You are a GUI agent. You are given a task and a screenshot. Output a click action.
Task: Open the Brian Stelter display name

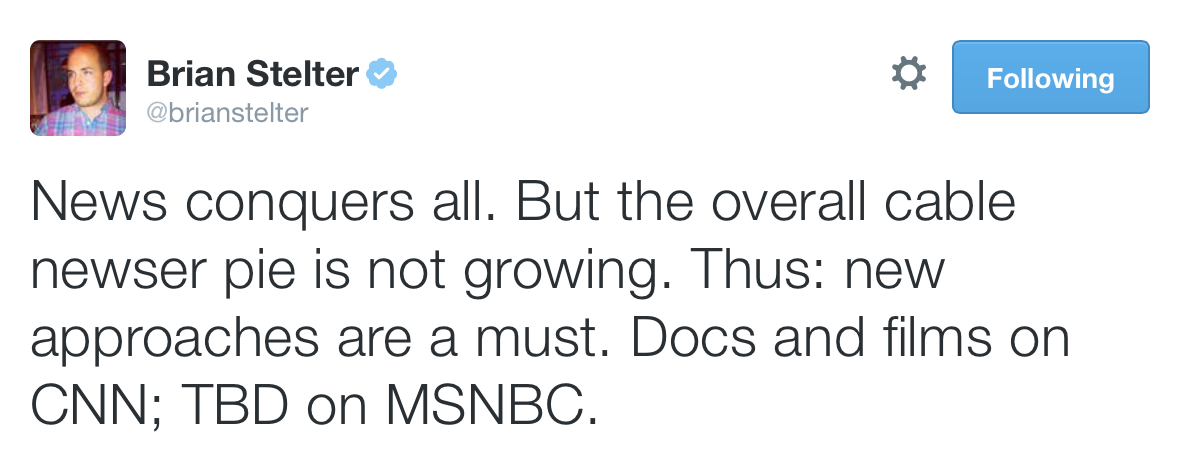252,73
